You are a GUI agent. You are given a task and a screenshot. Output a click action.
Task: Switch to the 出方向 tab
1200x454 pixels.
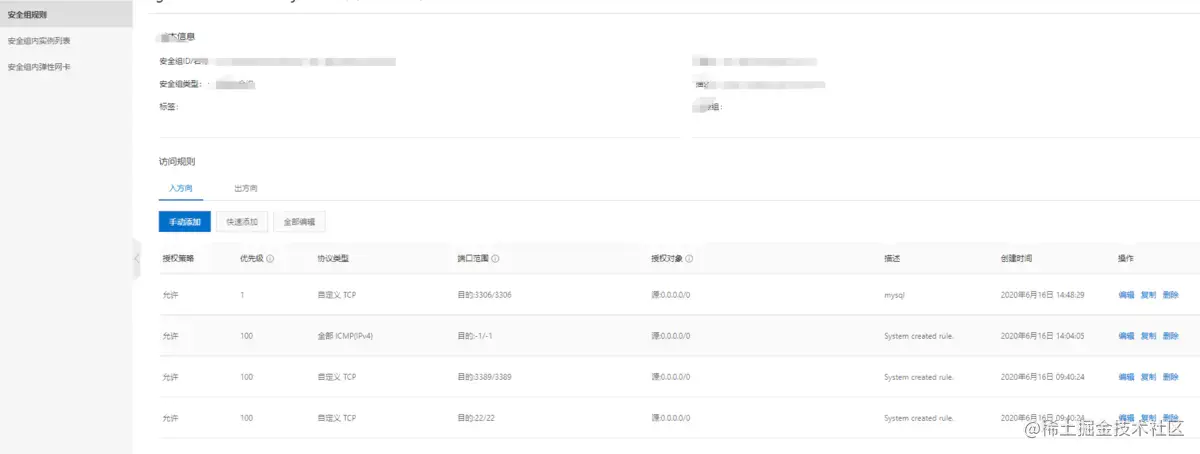click(246, 188)
